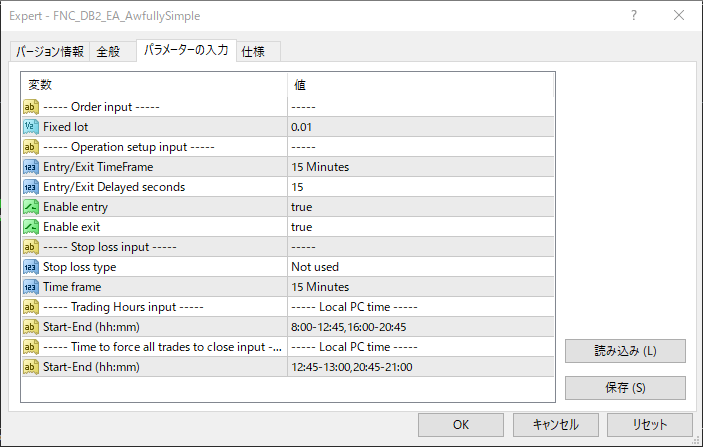The width and height of the screenshot is (703, 447).
Task: Click the Enable entry boolean icon
Action: pyautogui.click(x=30, y=207)
